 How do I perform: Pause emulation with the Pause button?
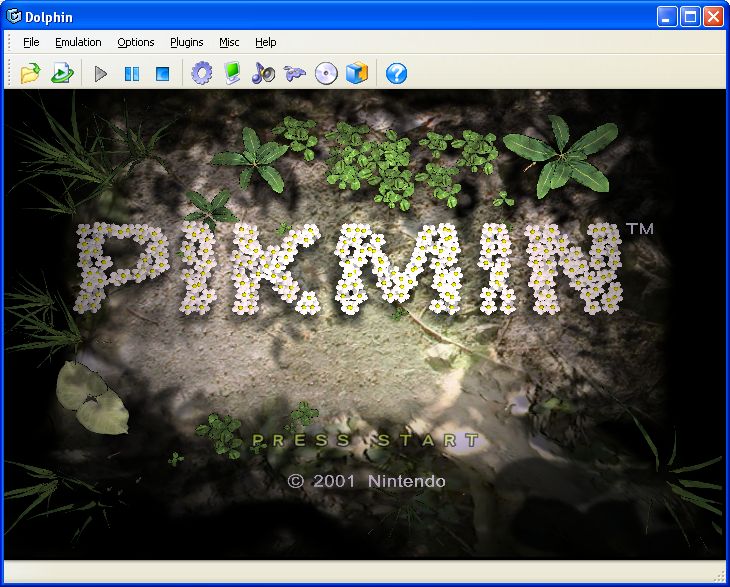[x=132, y=74]
